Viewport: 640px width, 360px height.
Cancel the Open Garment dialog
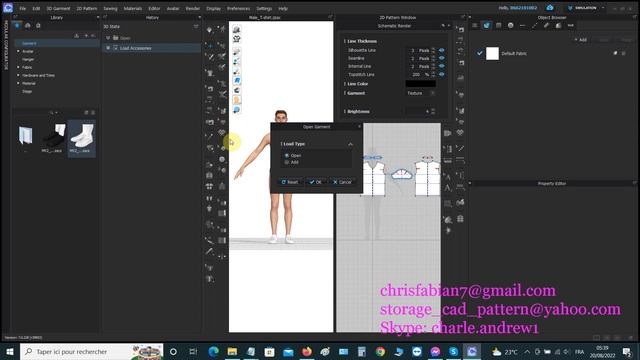342,182
